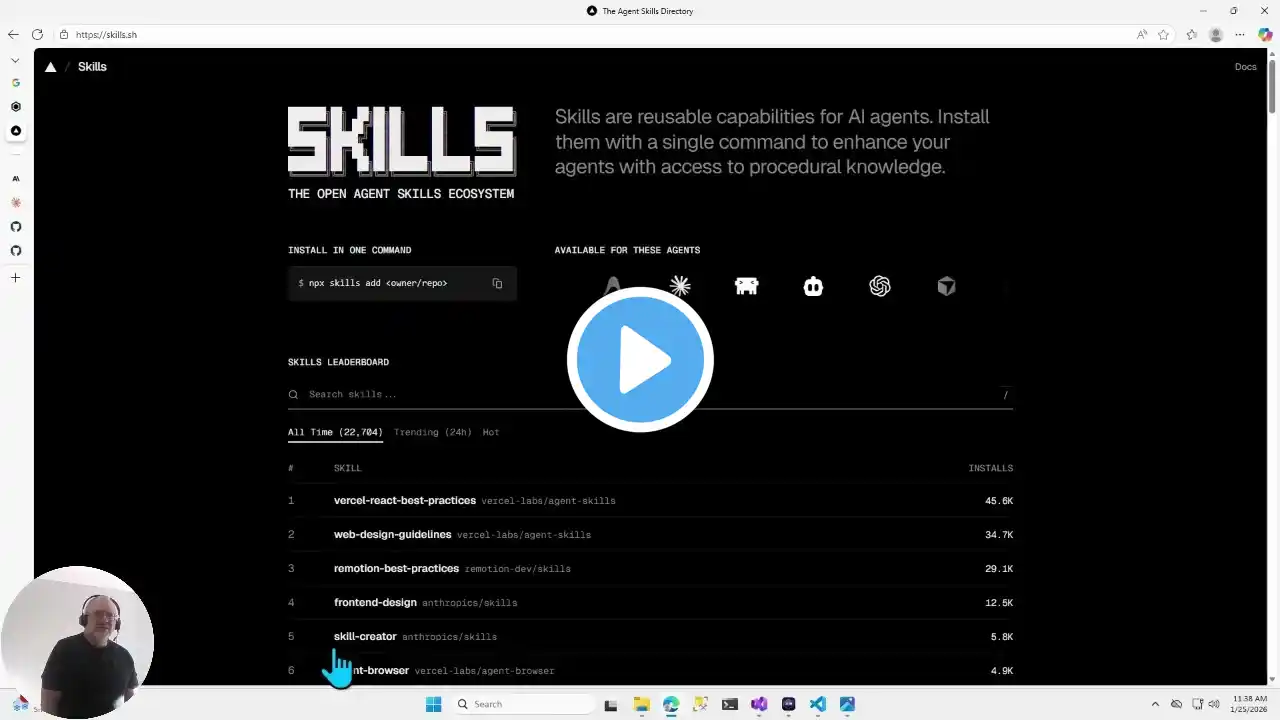Click the Vercel triangle logo in the page header
The height and width of the screenshot is (720, 1280).
[51, 67]
